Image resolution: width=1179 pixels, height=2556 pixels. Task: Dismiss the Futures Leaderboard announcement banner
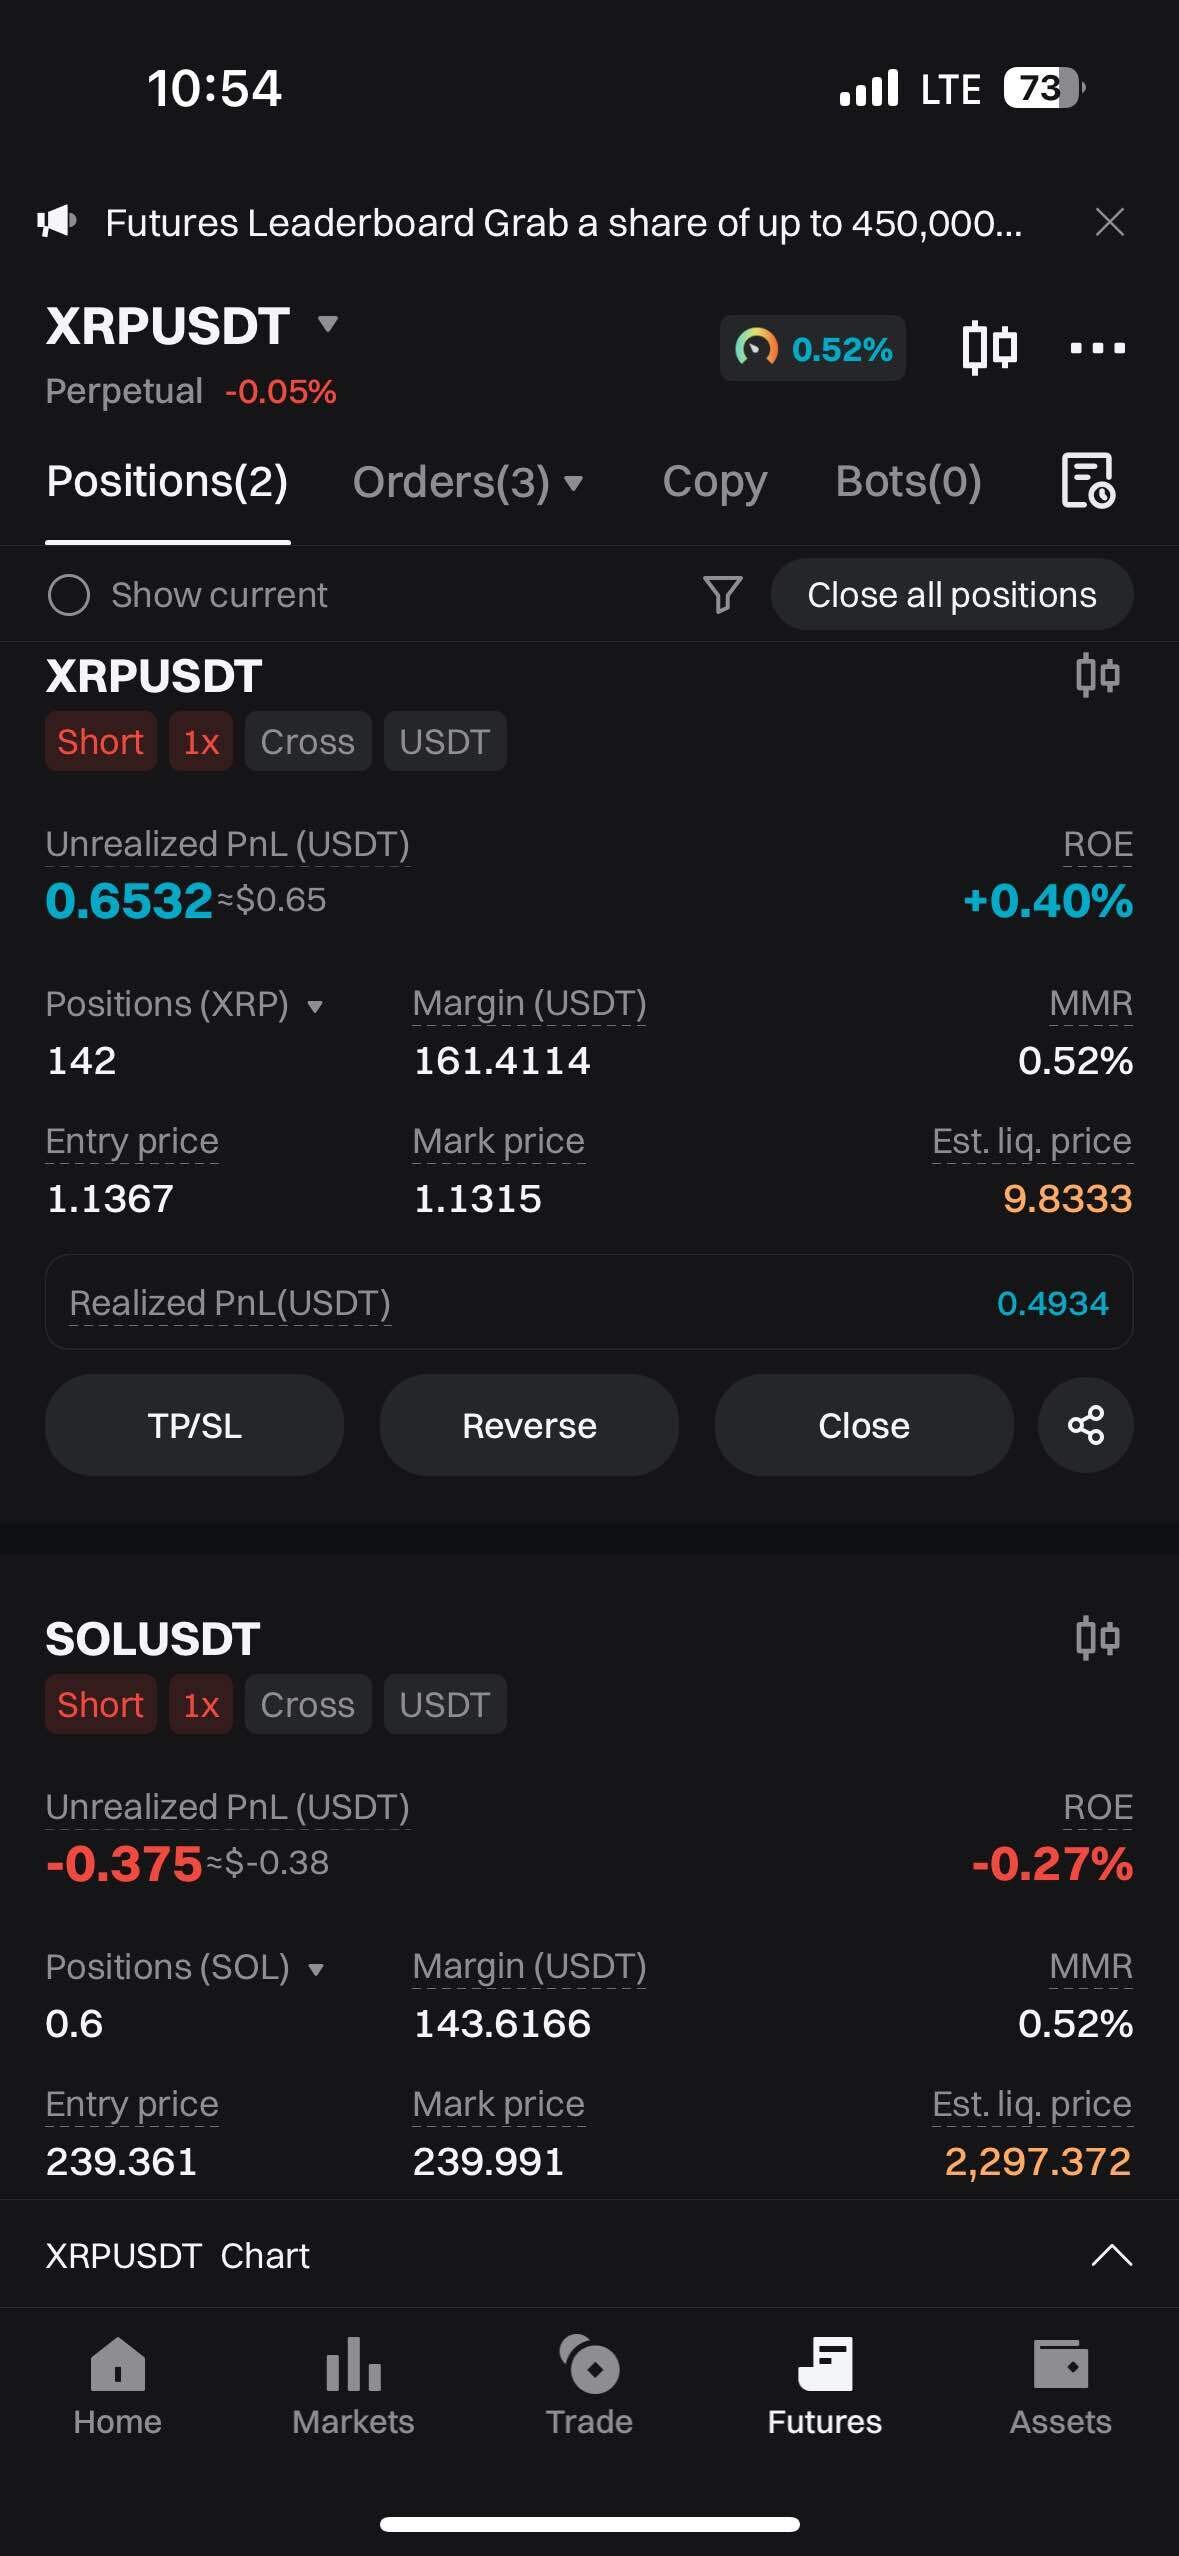coord(1109,222)
